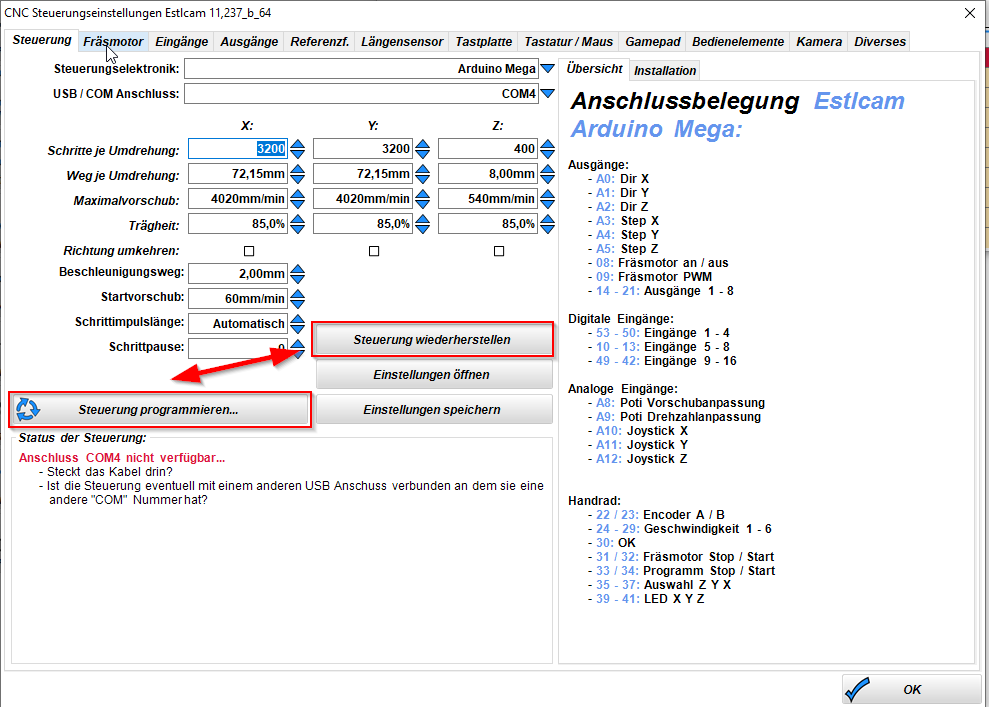Click the spinner arrows for Beschleunigungsweg
Screen dimensions: 989x707
[x=298, y=274]
